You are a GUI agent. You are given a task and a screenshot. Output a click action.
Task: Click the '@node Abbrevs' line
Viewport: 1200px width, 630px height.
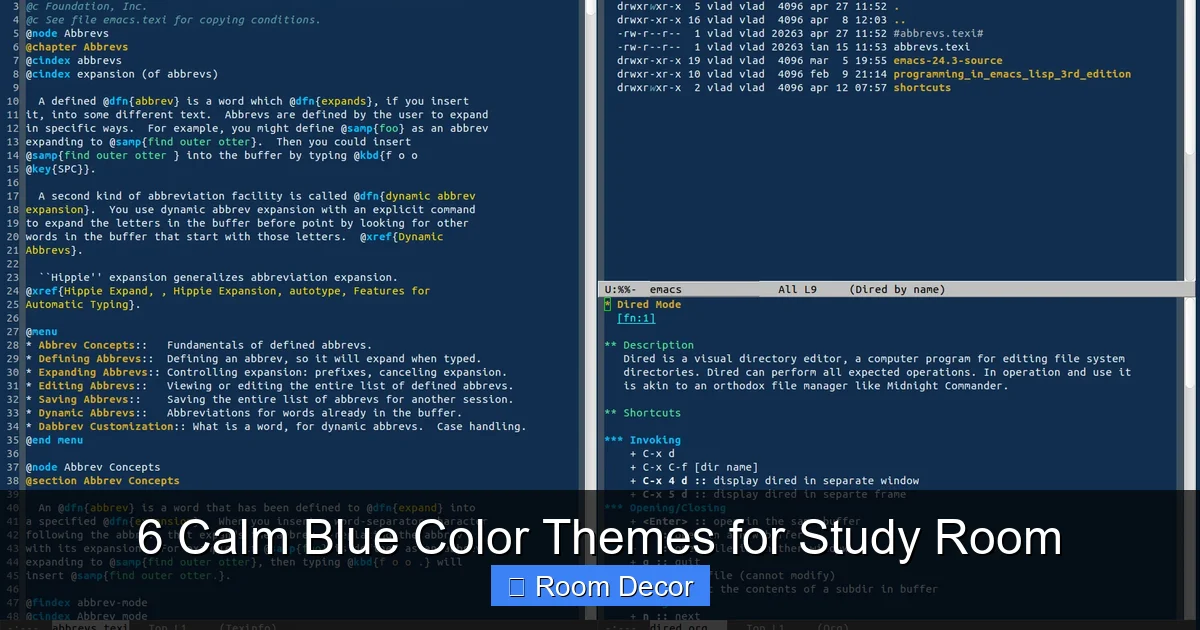click(x=67, y=33)
